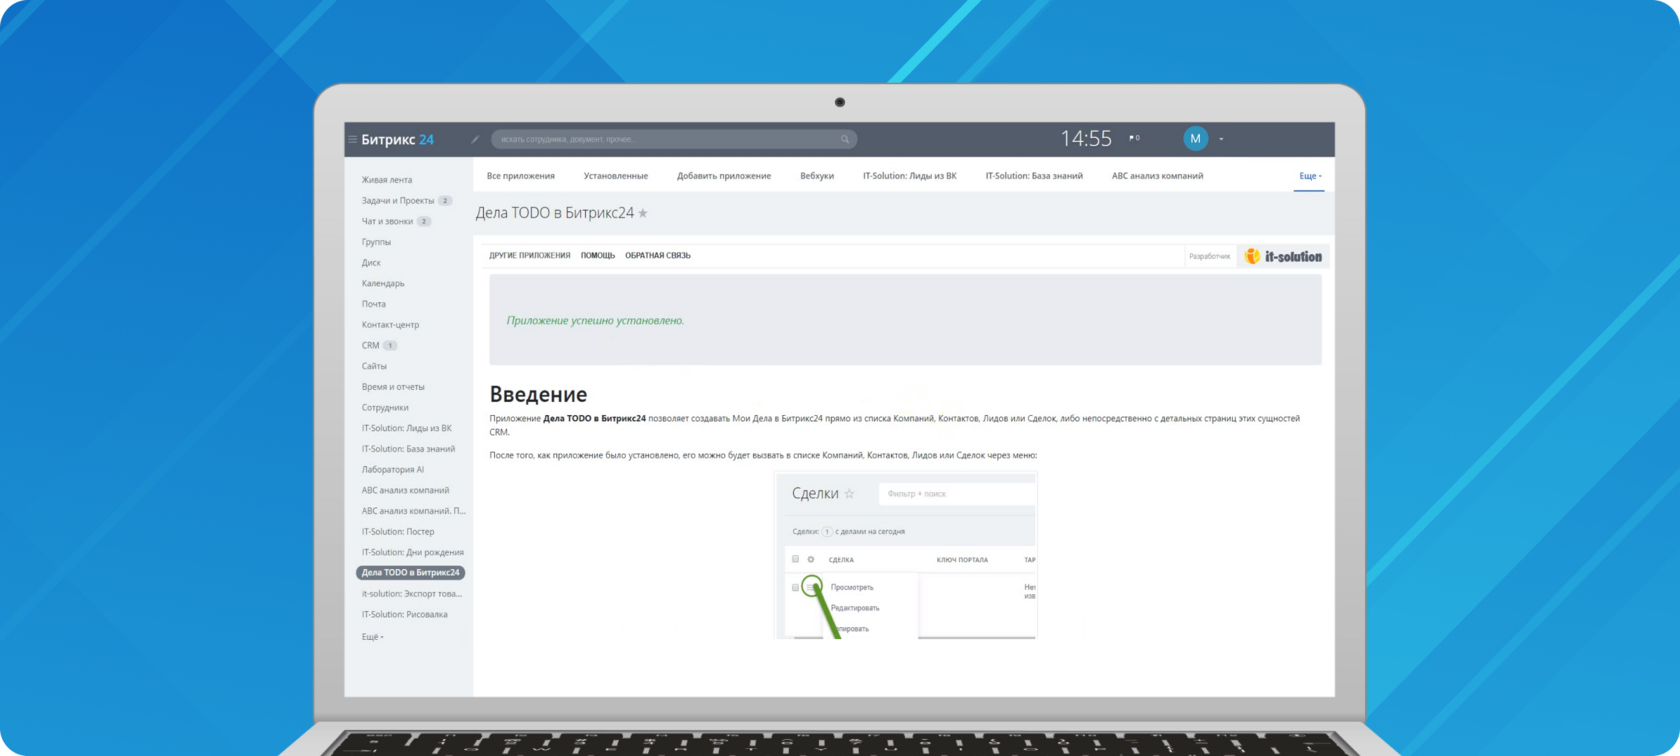
Task: Open ABC анализ компаний sidebar item
Action: pyautogui.click(x=405, y=491)
